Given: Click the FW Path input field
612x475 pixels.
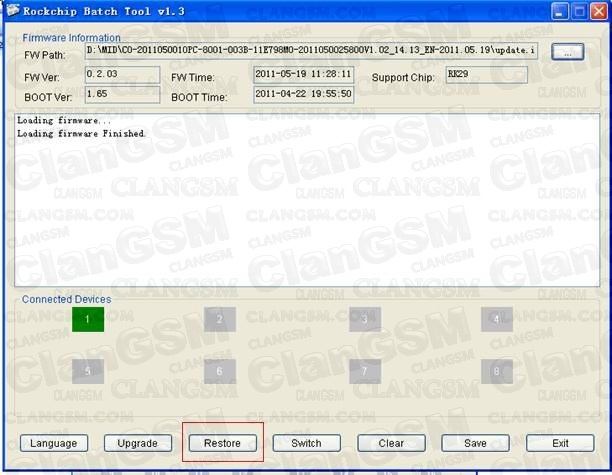Looking at the screenshot, I should click(311, 51).
